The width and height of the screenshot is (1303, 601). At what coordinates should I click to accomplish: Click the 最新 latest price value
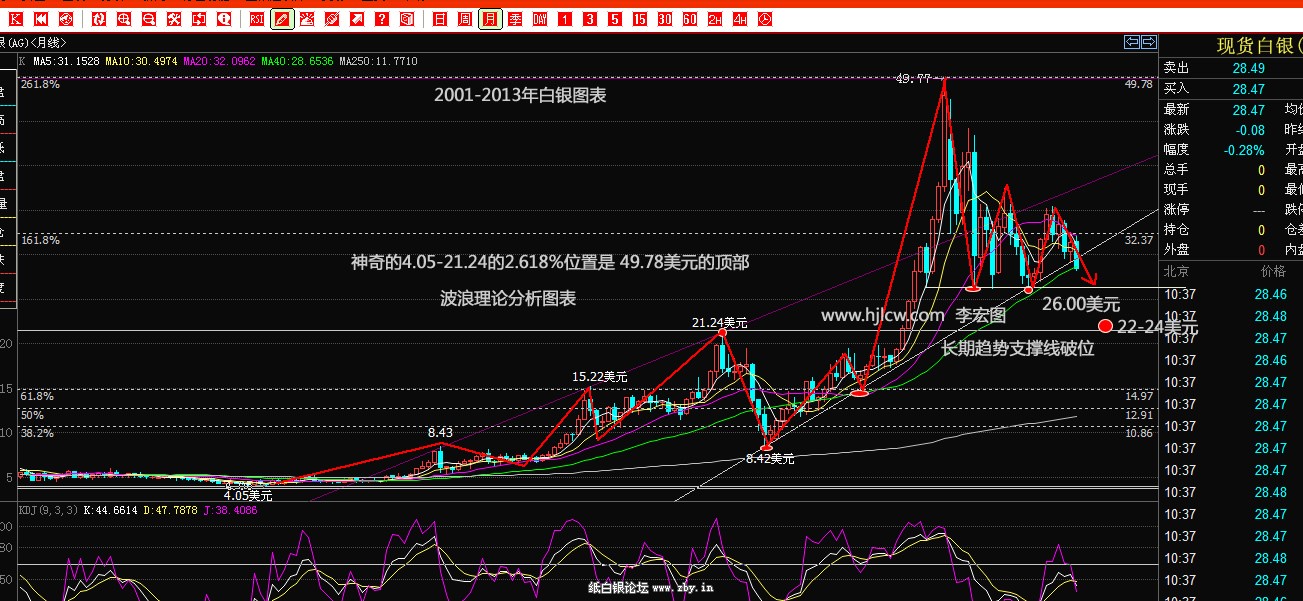pyautogui.click(x=1249, y=110)
